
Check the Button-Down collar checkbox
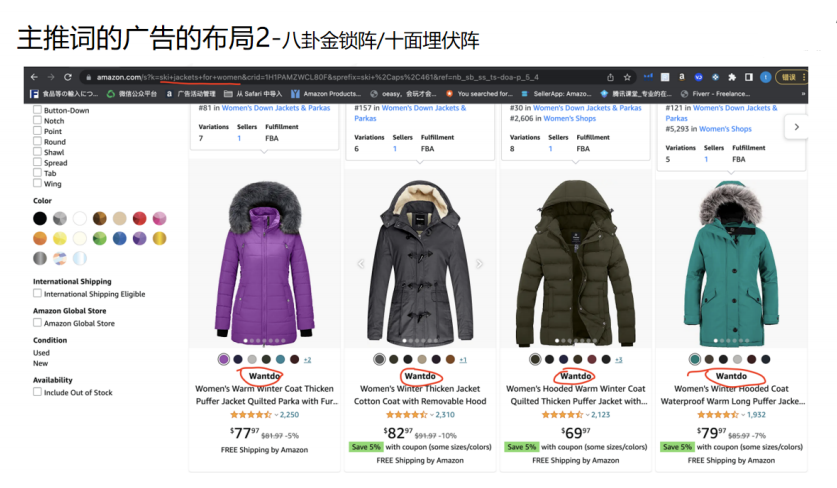tap(37, 109)
